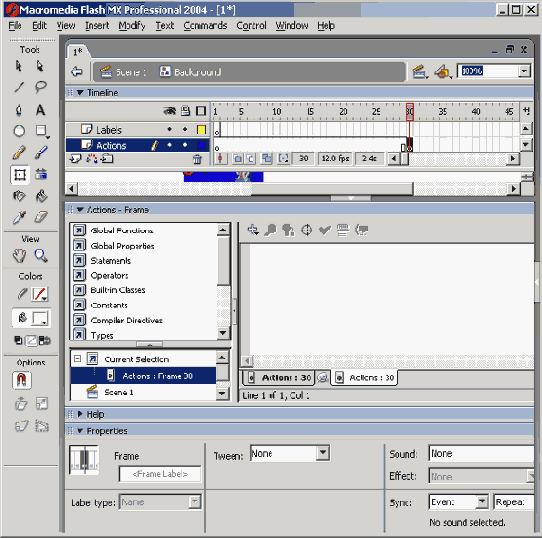Select the Text tool in Tools panel
The image size is (542, 538).
point(40,110)
